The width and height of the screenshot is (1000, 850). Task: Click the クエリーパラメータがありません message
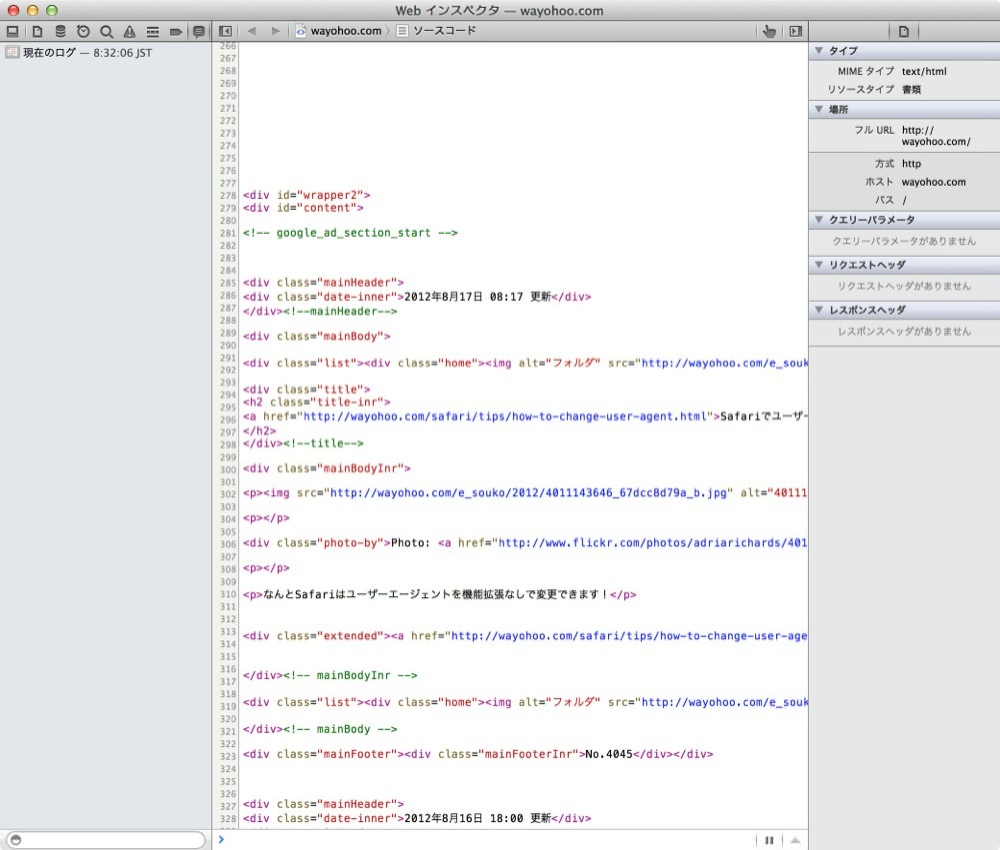pyautogui.click(x=904, y=241)
